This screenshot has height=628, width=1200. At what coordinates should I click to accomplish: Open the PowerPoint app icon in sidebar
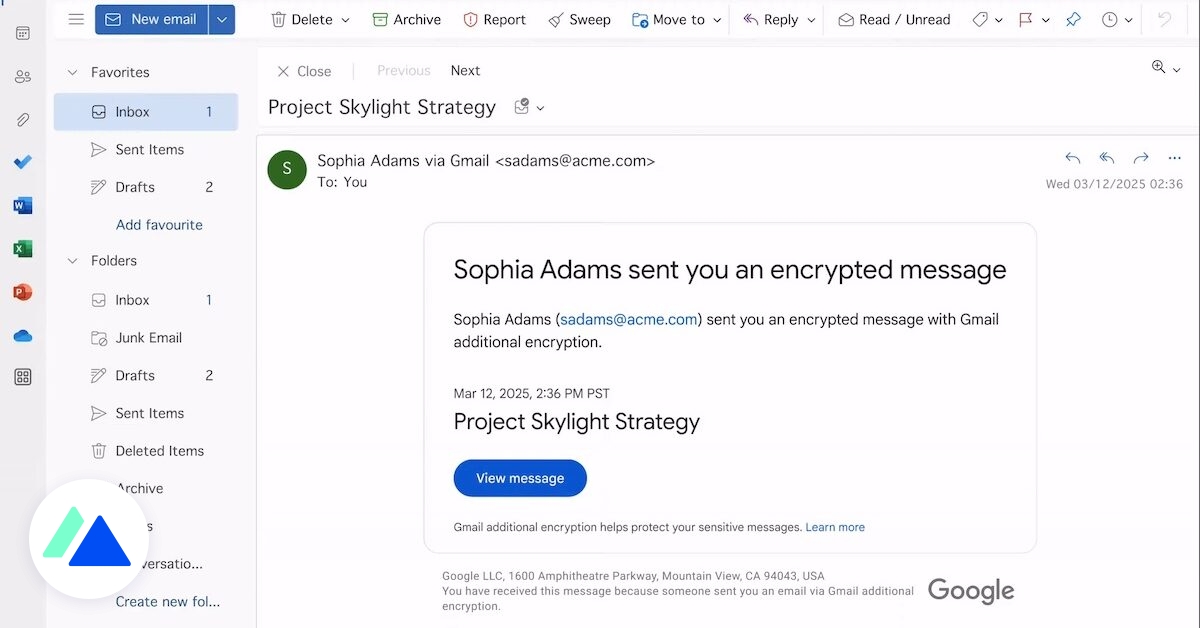[x=23, y=292]
